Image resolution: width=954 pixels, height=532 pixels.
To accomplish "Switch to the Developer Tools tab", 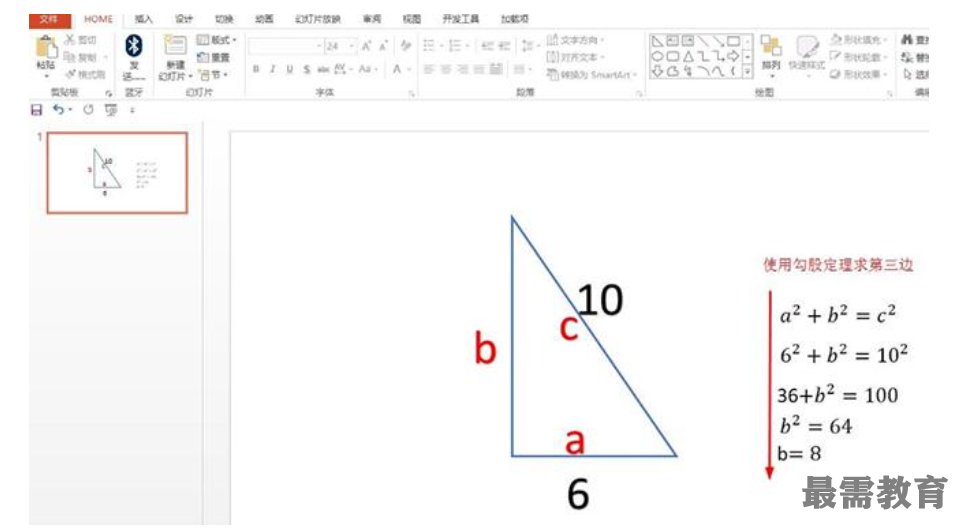I will [x=461, y=19].
